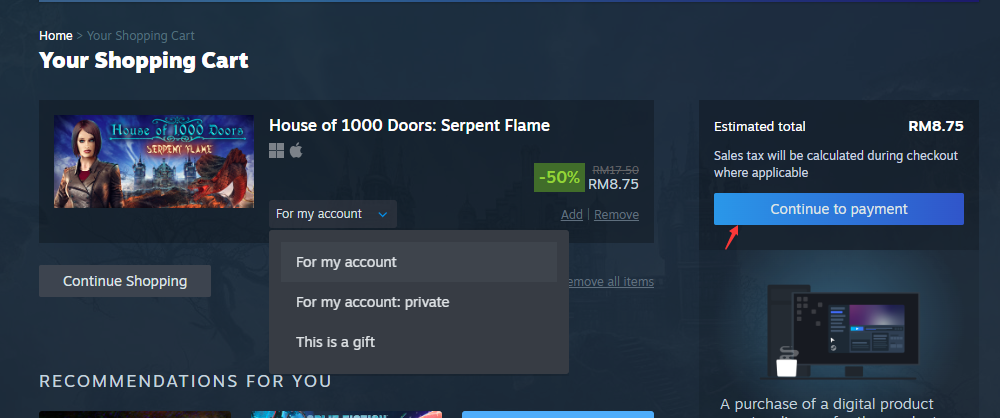Open the House of 1000 Doors cover image
The height and width of the screenshot is (418, 1000).
point(154,161)
